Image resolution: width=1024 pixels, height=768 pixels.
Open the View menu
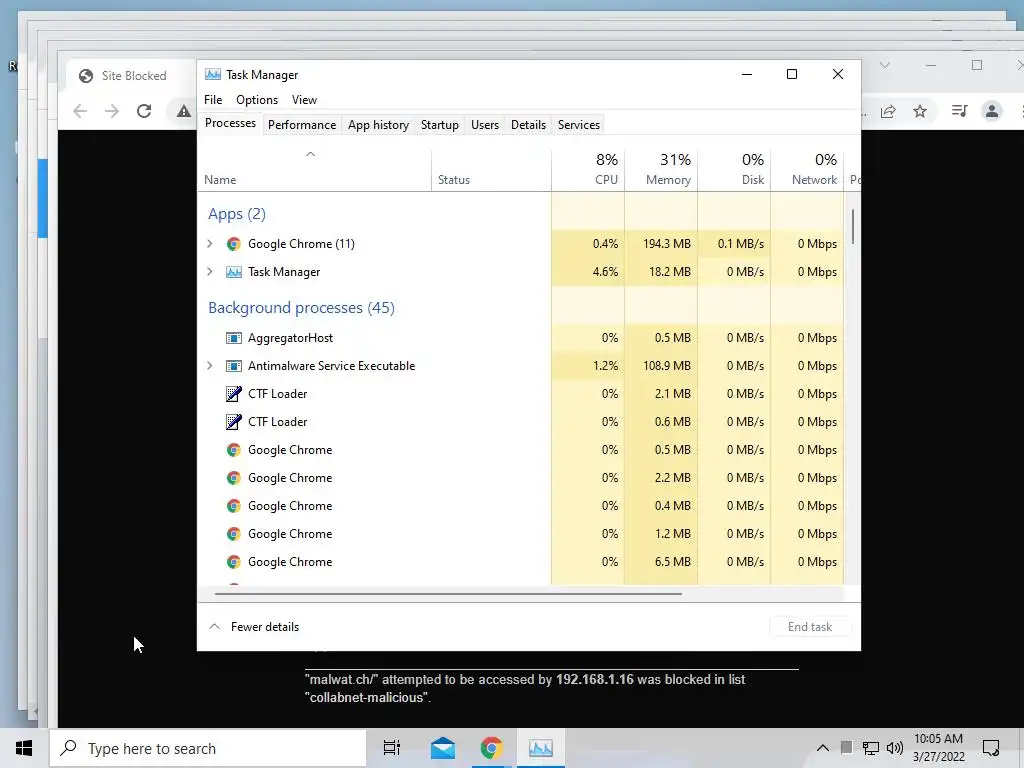tap(304, 100)
